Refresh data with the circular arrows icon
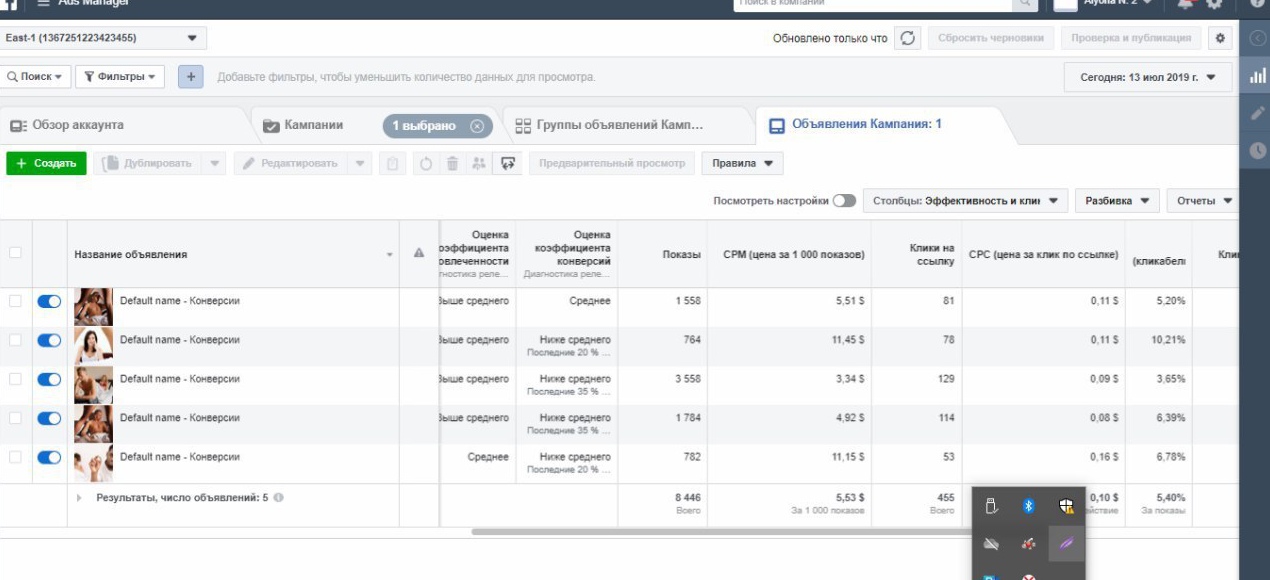1270x580 pixels. click(x=907, y=38)
